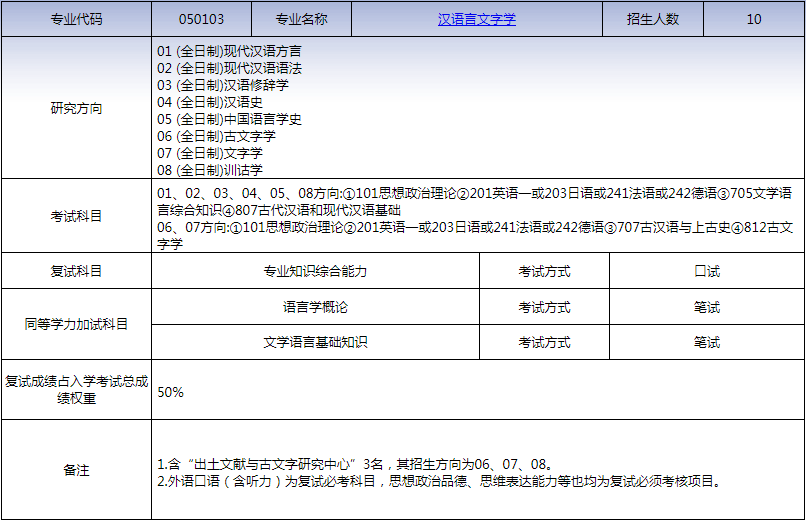Select direction 03 汉语修辞学

[x=223, y=85]
